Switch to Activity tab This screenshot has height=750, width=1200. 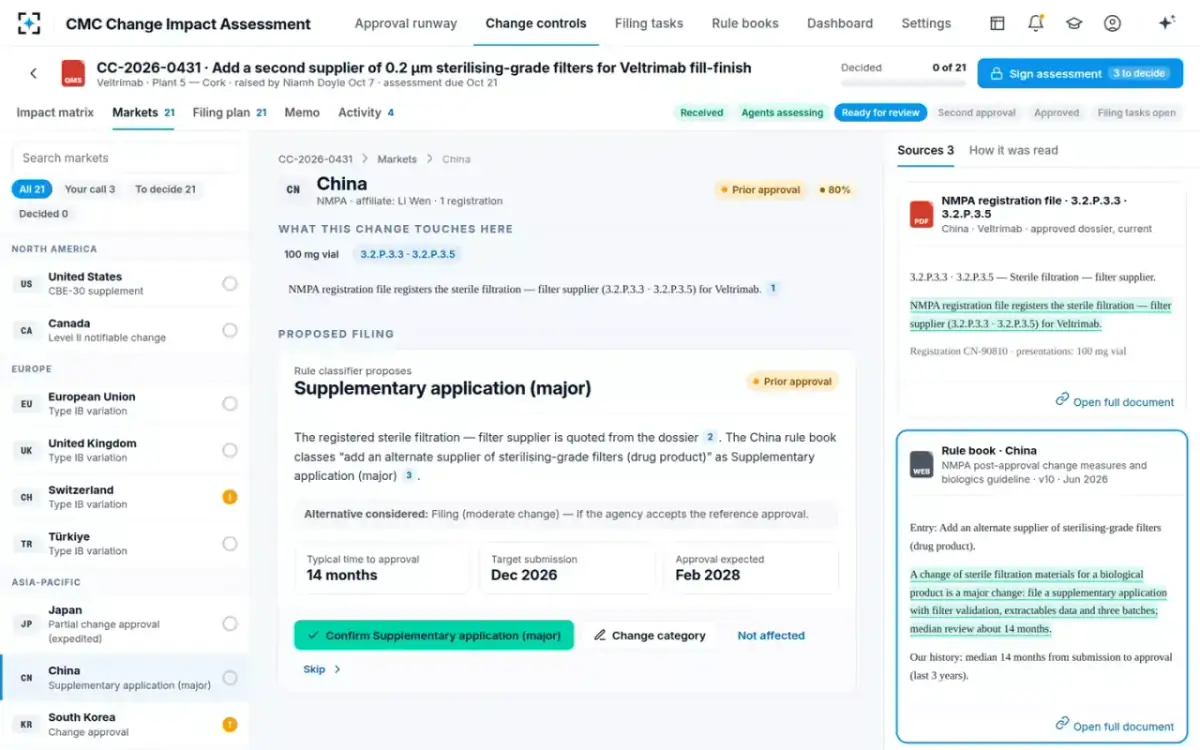[x=366, y=112]
